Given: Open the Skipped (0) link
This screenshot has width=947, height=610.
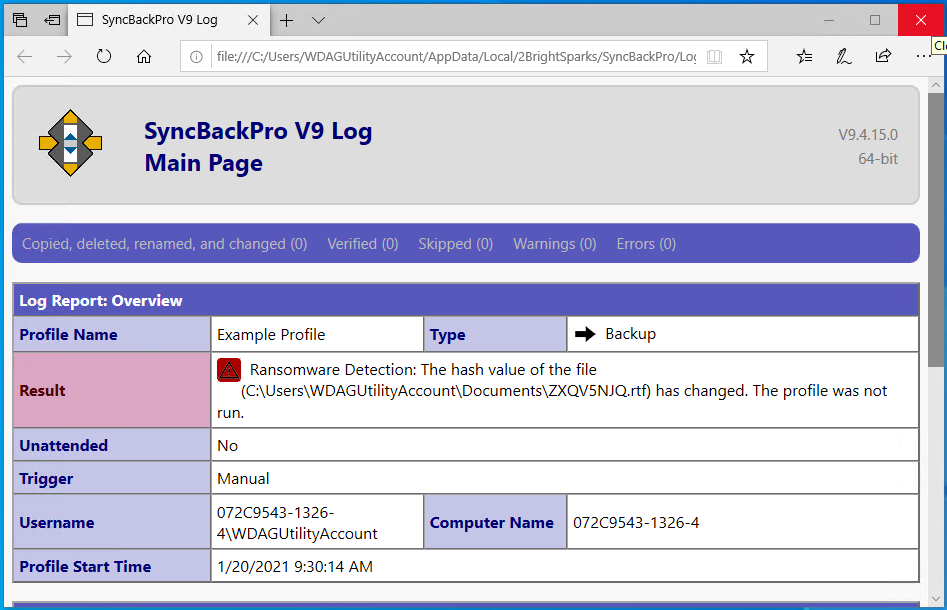Looking at the screenshot, I should click(x=456, y=244).
